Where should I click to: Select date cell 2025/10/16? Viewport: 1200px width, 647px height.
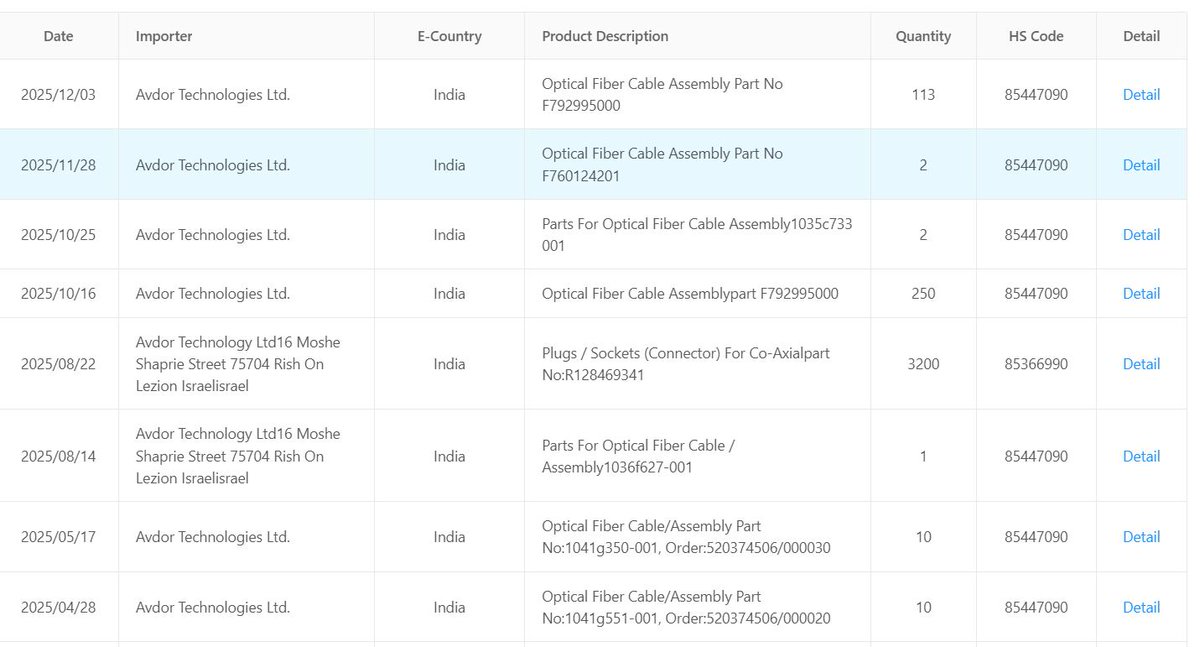pos(58,294)
